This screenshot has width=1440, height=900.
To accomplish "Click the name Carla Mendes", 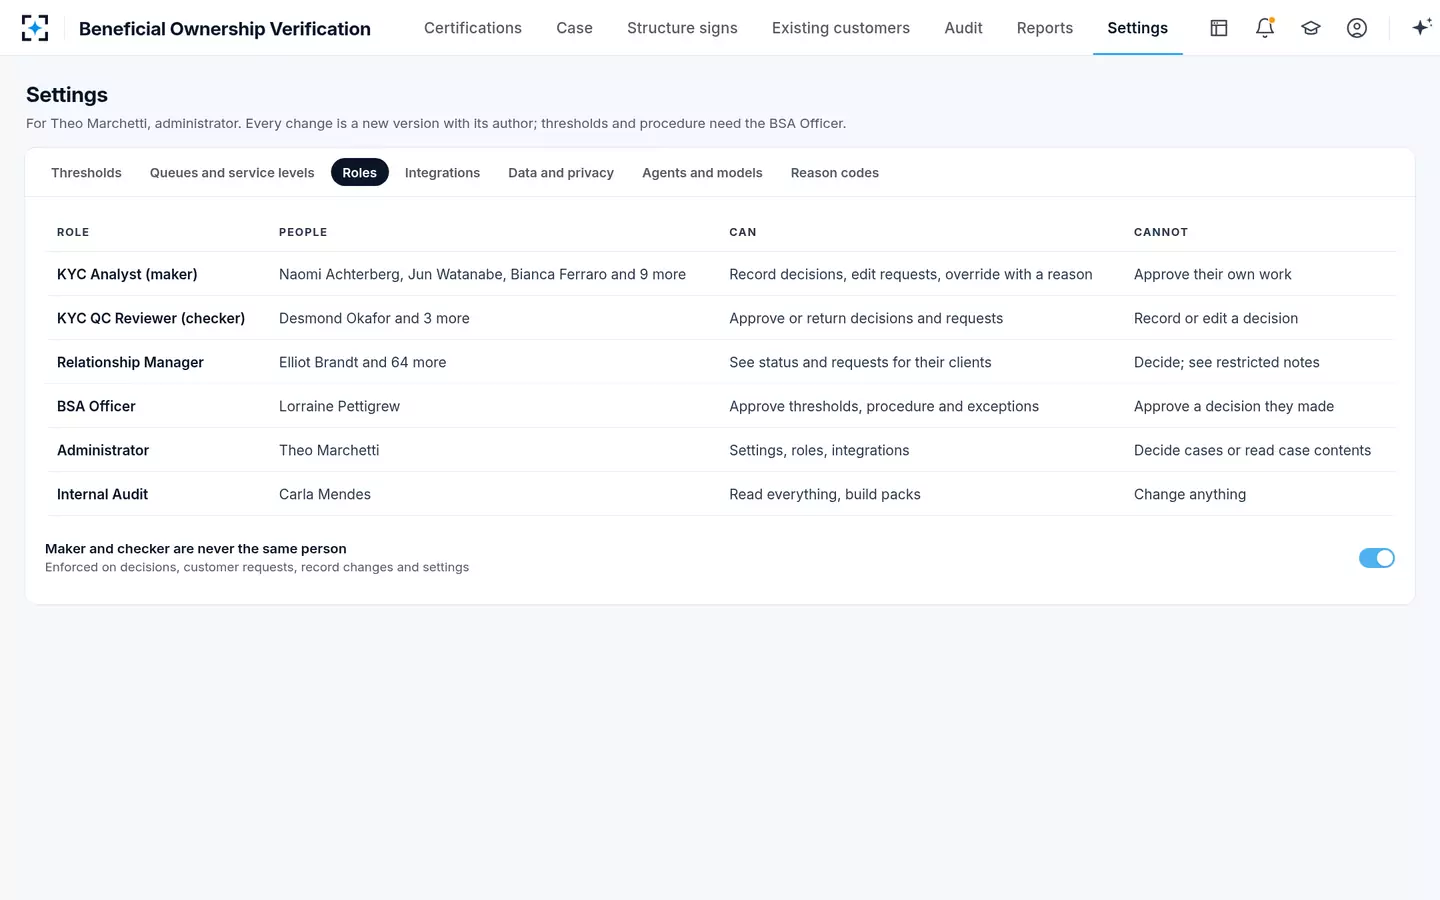I will point(325,494).
